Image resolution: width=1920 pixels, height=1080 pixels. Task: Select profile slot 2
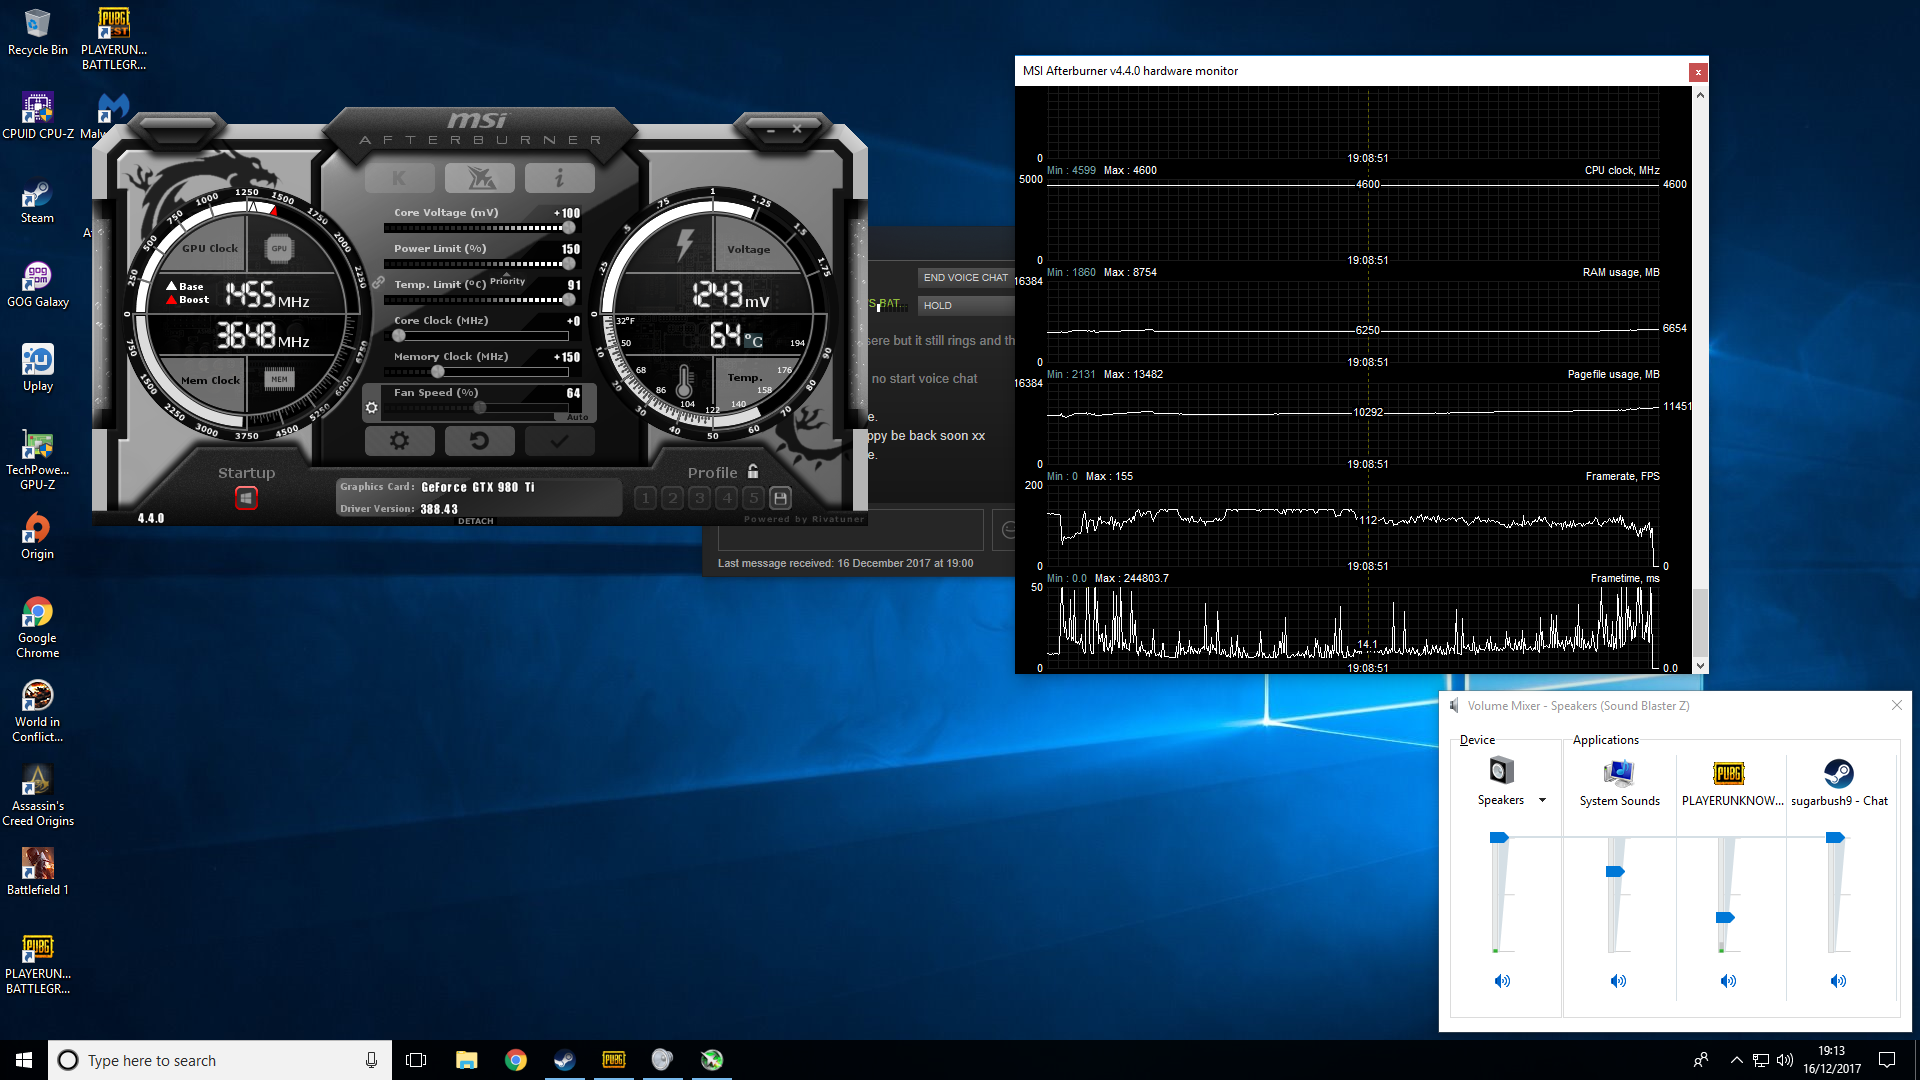(x=673, y=497)
